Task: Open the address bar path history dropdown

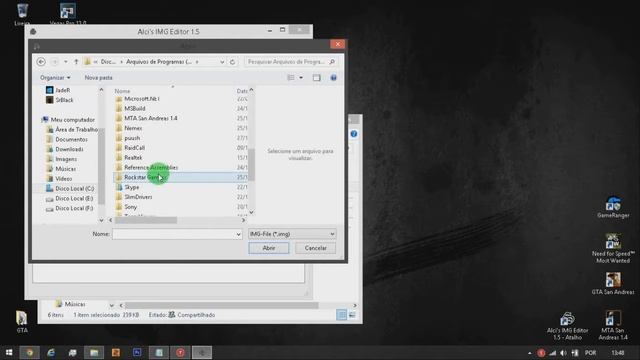Action: (x=222, y=62)
